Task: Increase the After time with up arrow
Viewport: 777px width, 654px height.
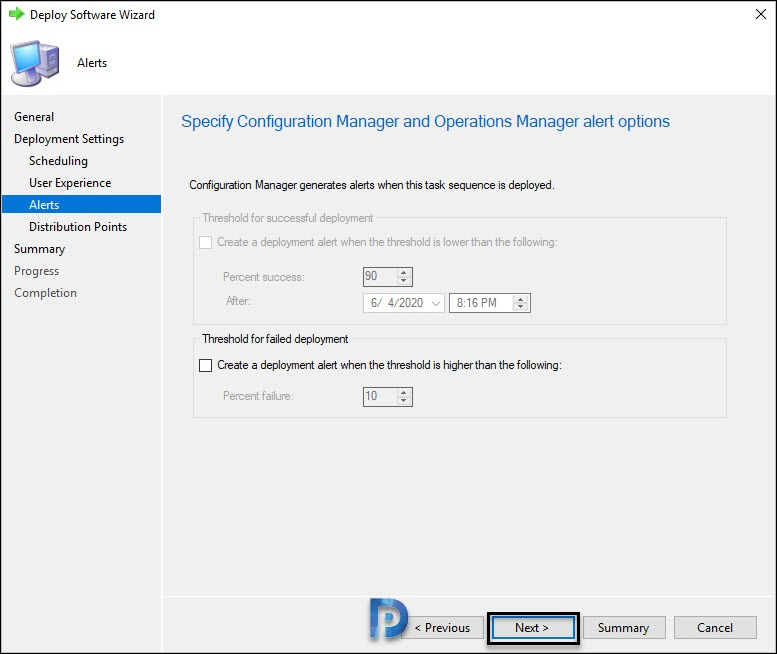Action: pyautogui.click(x=520, y=299)
